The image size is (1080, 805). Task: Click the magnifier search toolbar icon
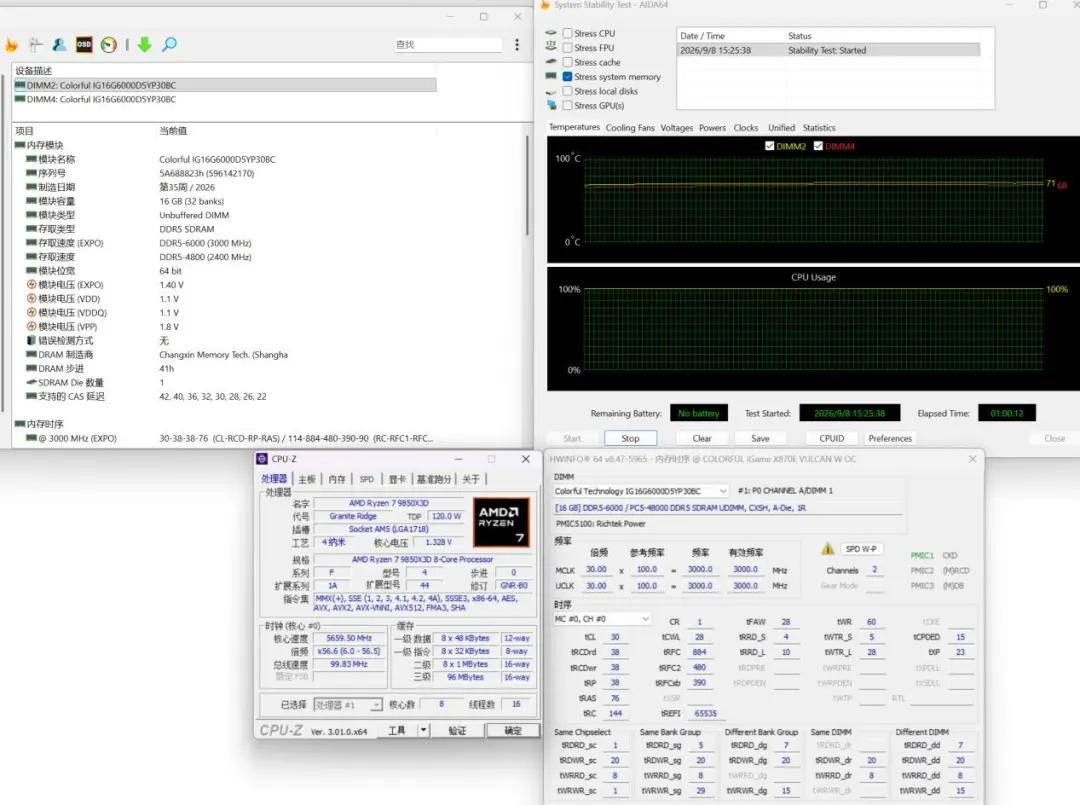[x=169, y=45]
